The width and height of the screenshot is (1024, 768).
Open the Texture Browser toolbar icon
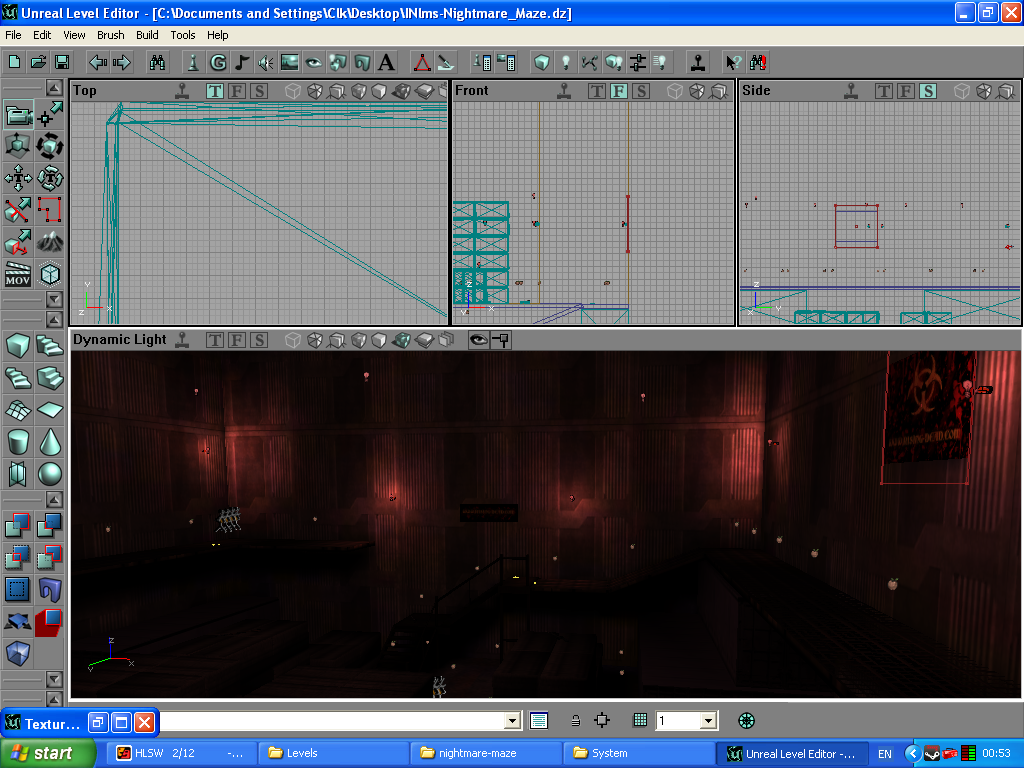pos(290,62)
